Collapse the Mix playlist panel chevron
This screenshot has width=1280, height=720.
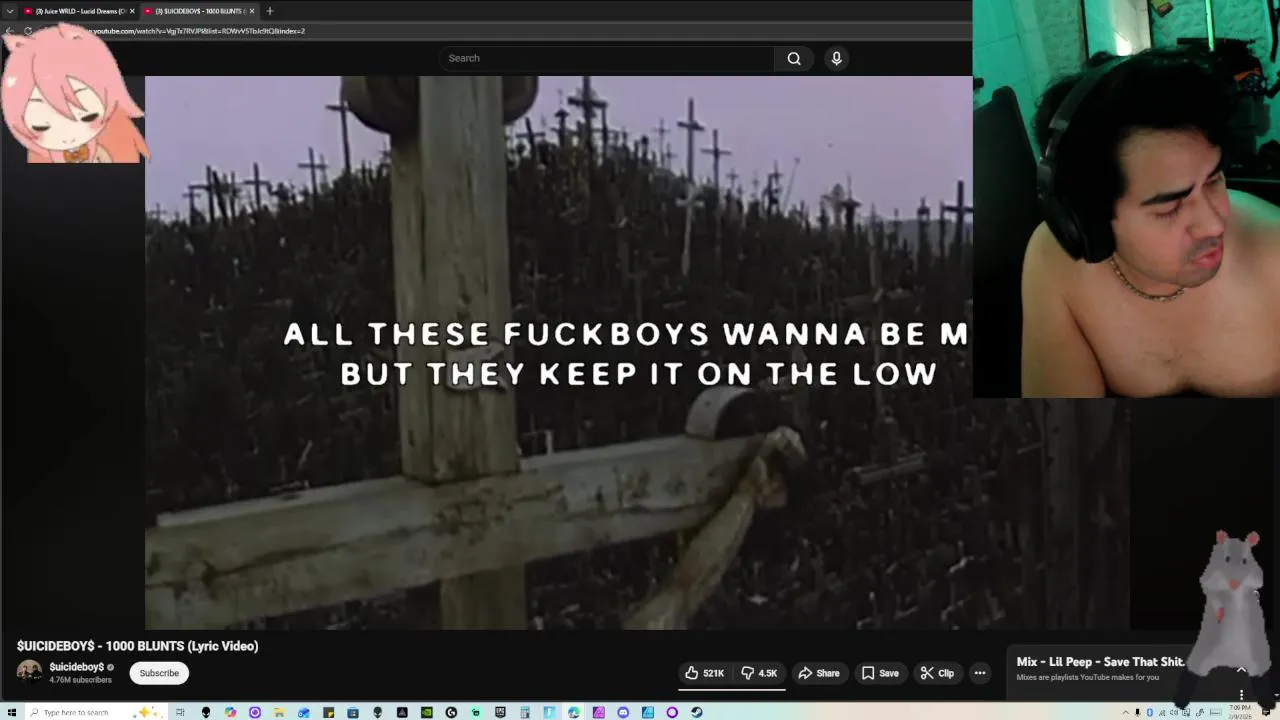pyautogui.click(x=1241, y=670)
